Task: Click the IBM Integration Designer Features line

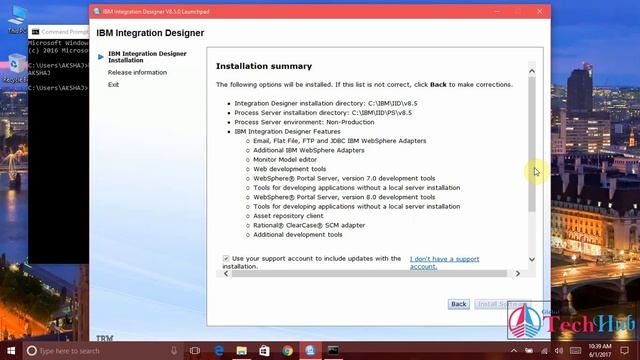Action: [x=287, y=131]
